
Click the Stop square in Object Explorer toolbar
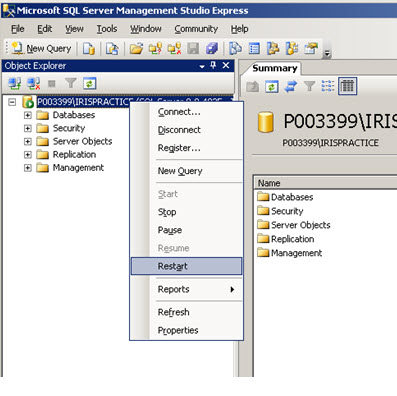(x=51, y=83)
